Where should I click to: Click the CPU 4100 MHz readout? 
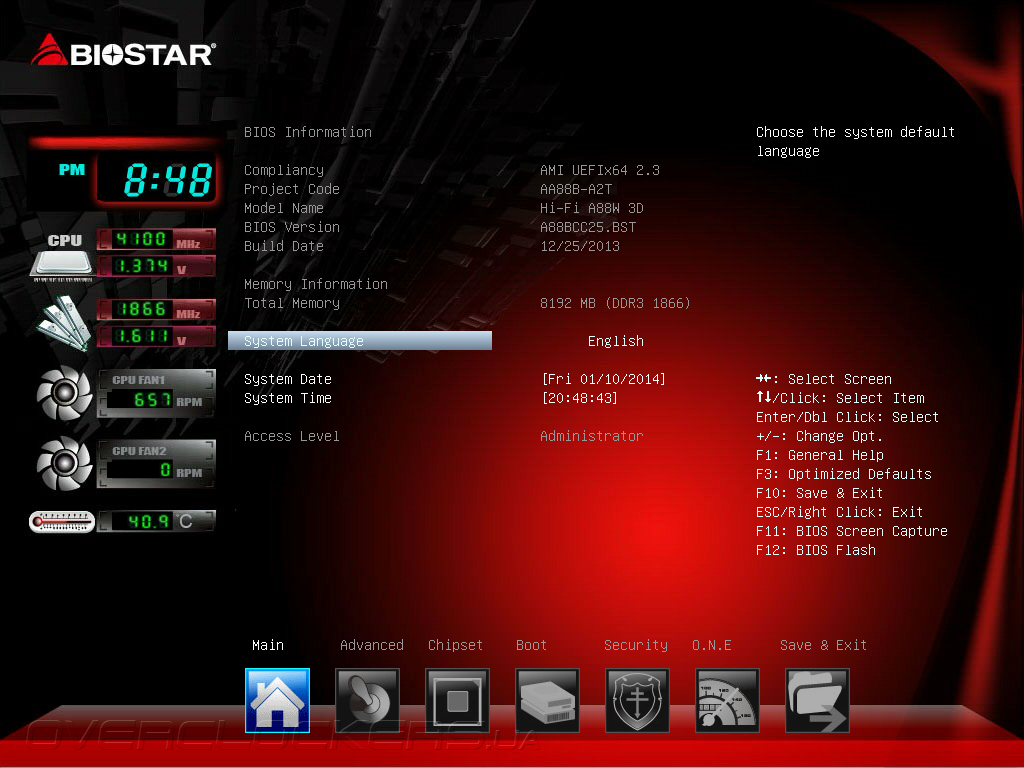tap(156, 240)
